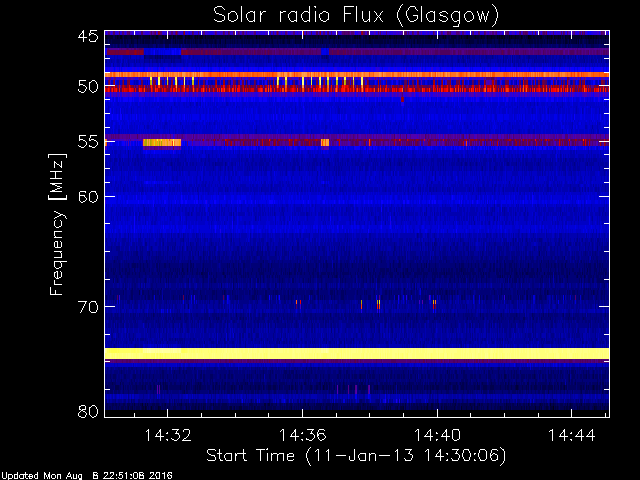Screen dimensions: 640x480
Task: Click the '80' frequency tick label
Action: 88,411
